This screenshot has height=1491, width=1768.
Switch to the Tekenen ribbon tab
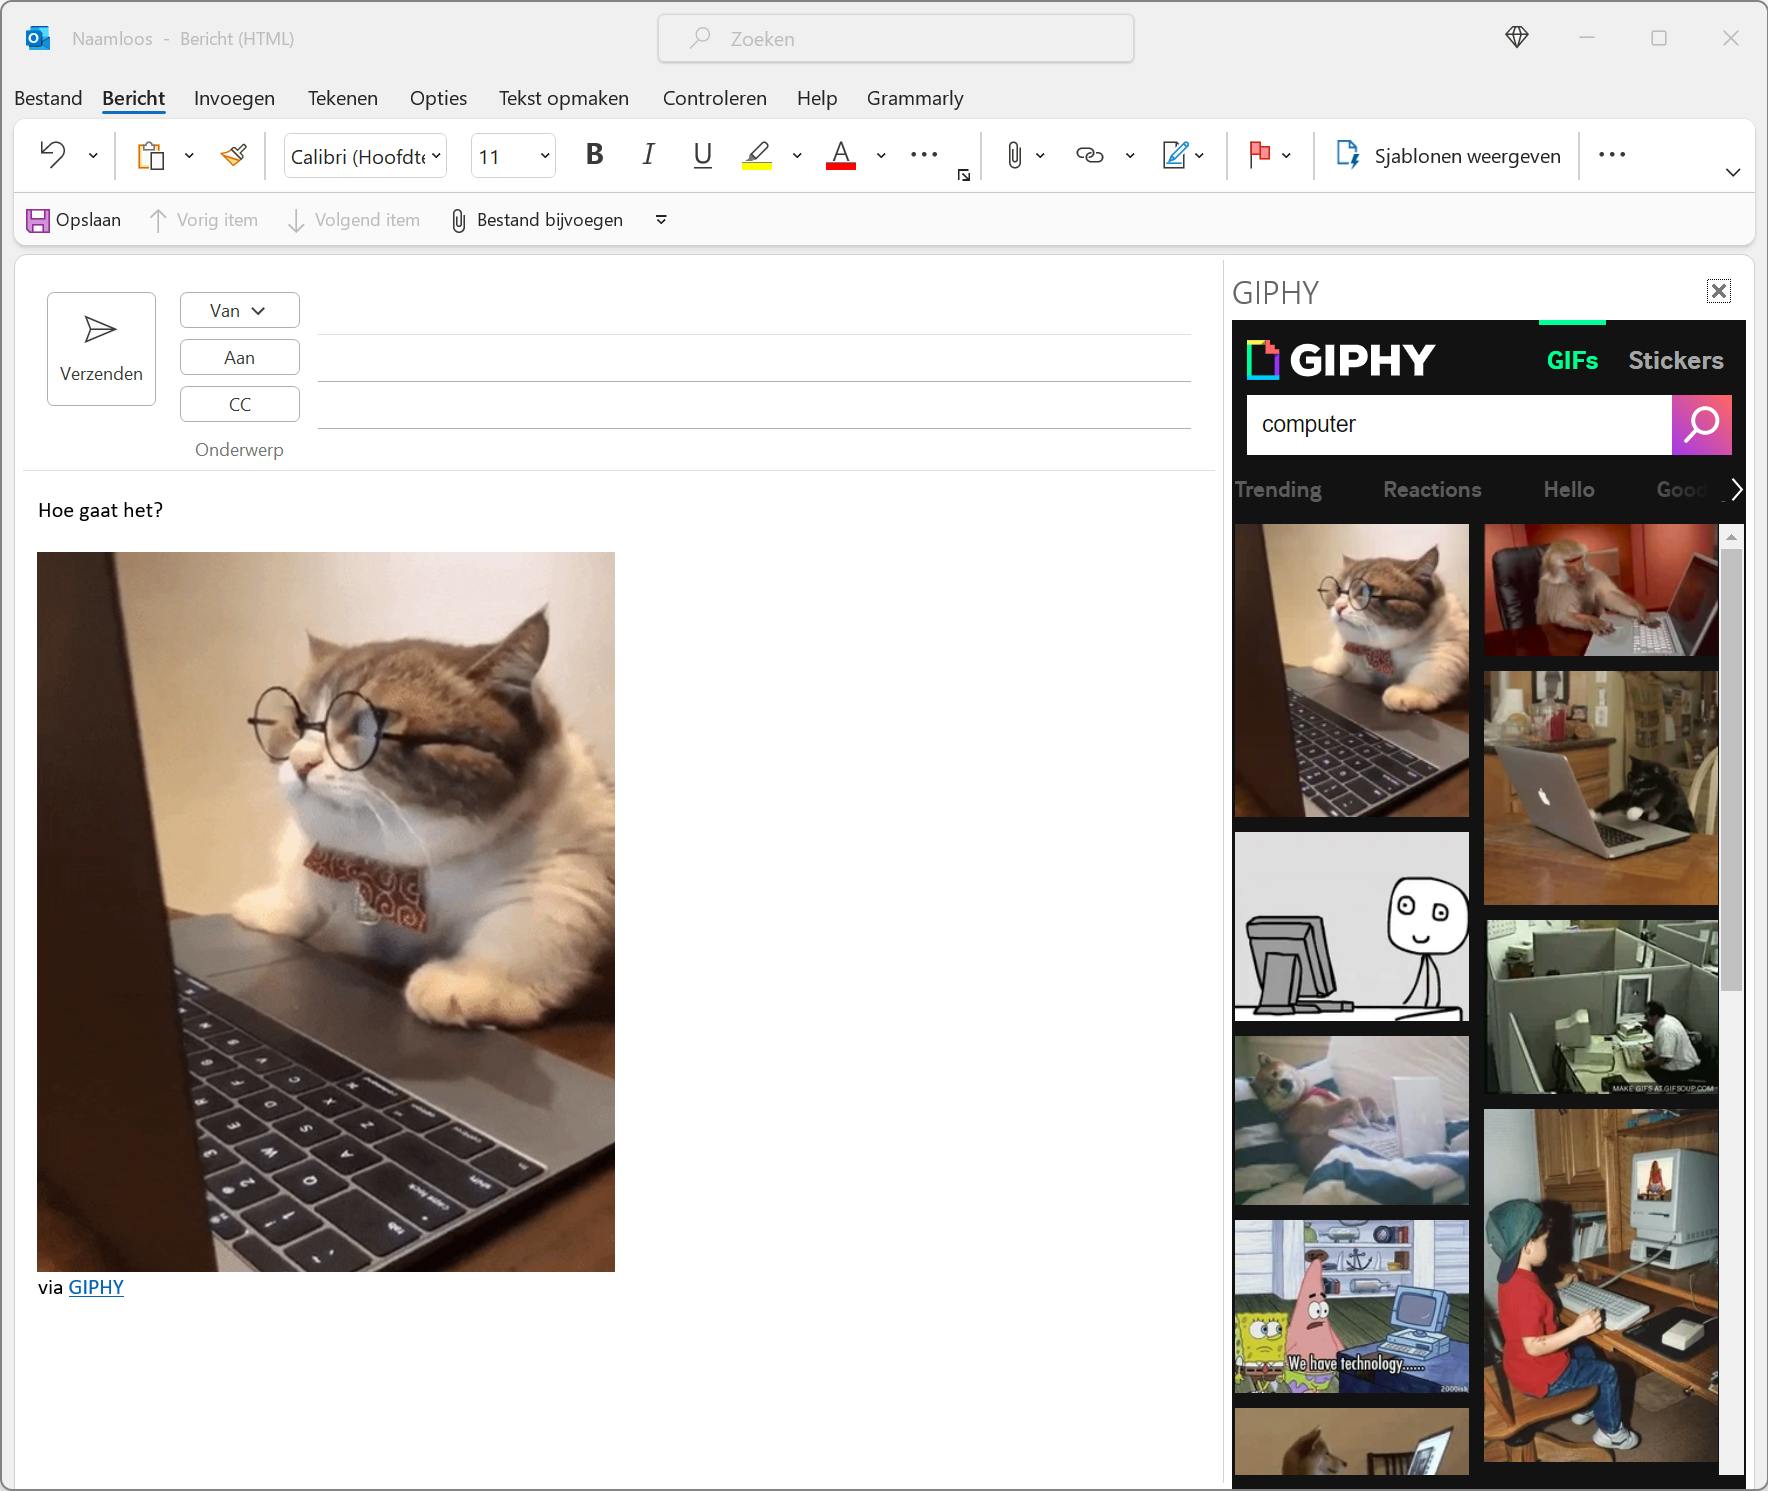(343, 98)
